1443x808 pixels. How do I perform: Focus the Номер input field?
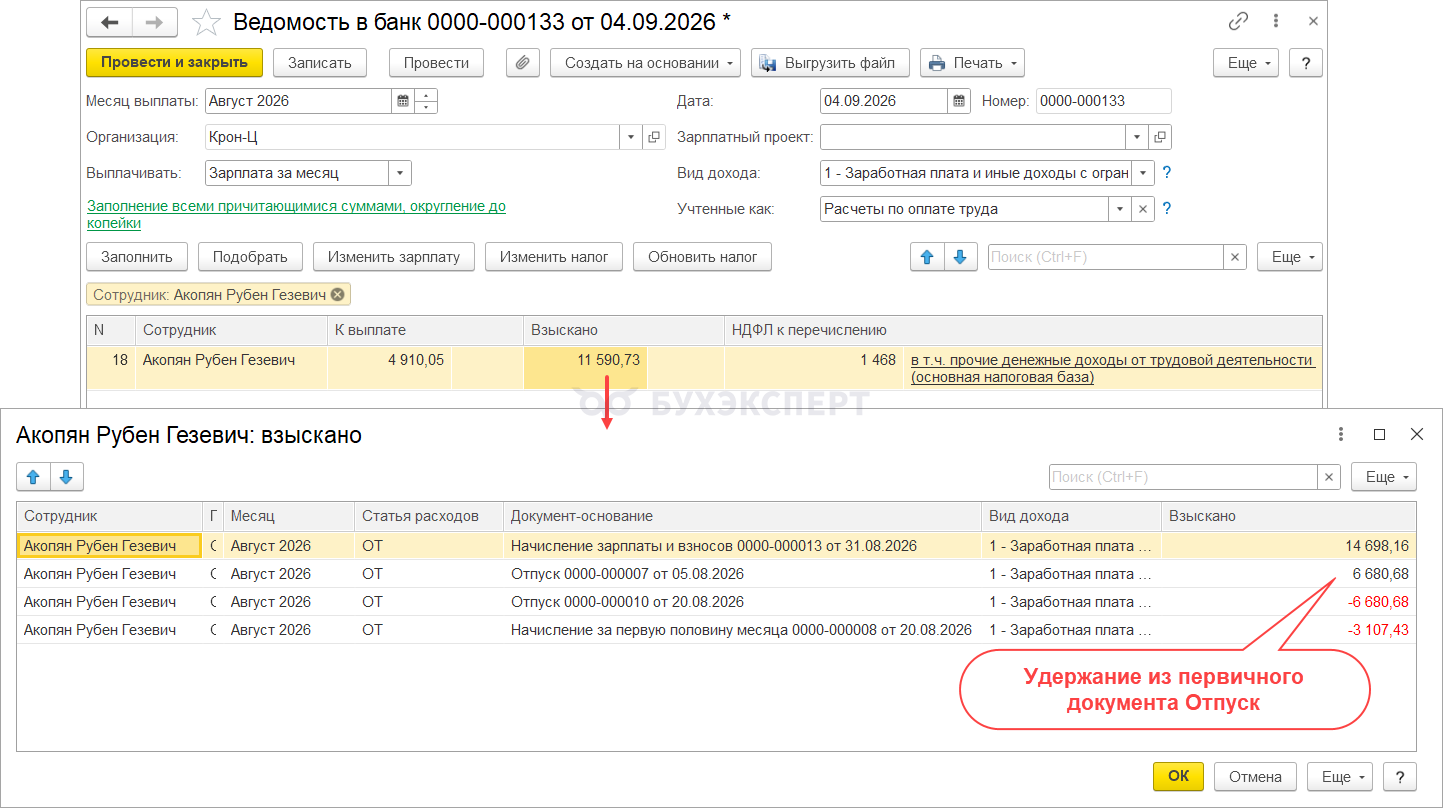[1103, 101]
